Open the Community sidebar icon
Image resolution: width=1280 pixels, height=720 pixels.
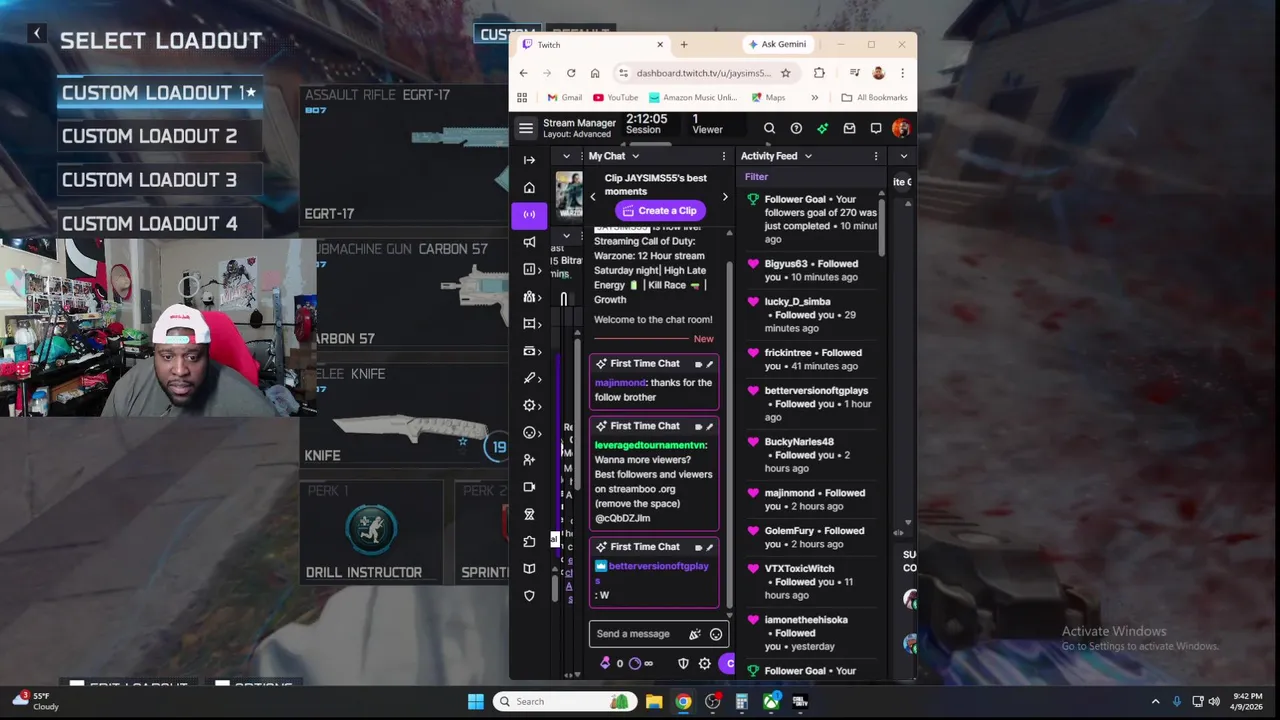[x=529, y=297]
